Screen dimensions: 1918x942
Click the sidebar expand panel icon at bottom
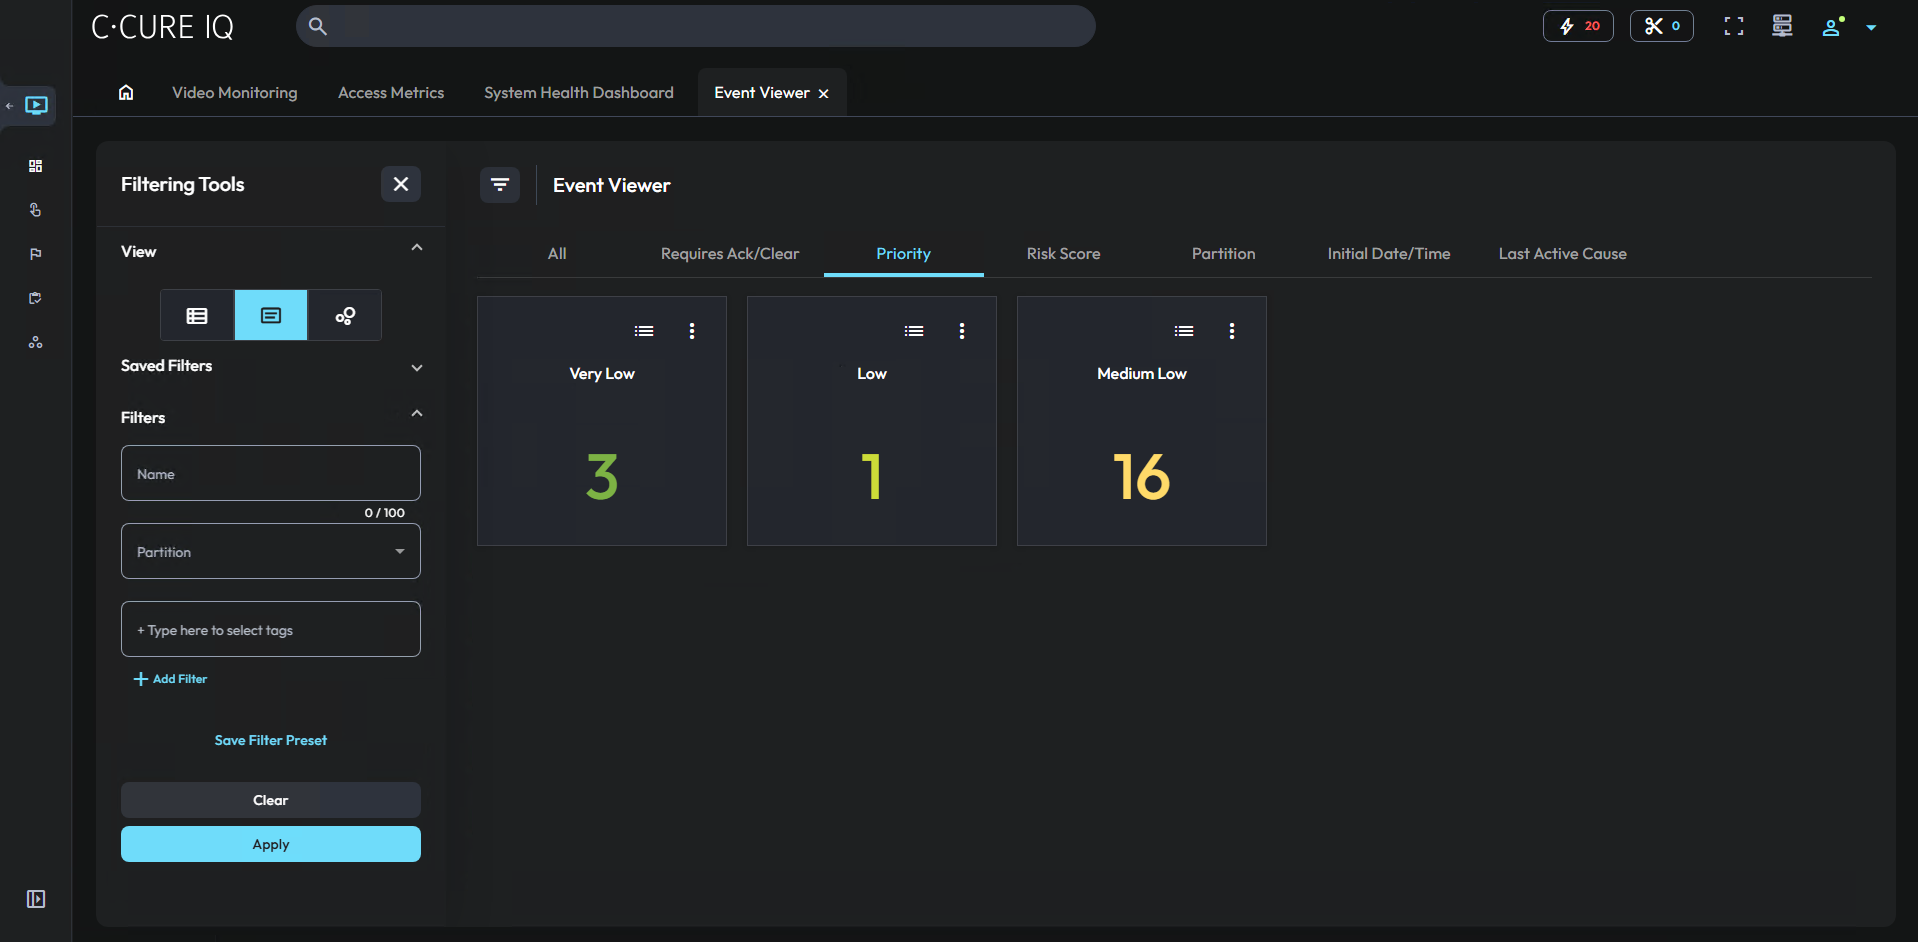click(36, 899)
